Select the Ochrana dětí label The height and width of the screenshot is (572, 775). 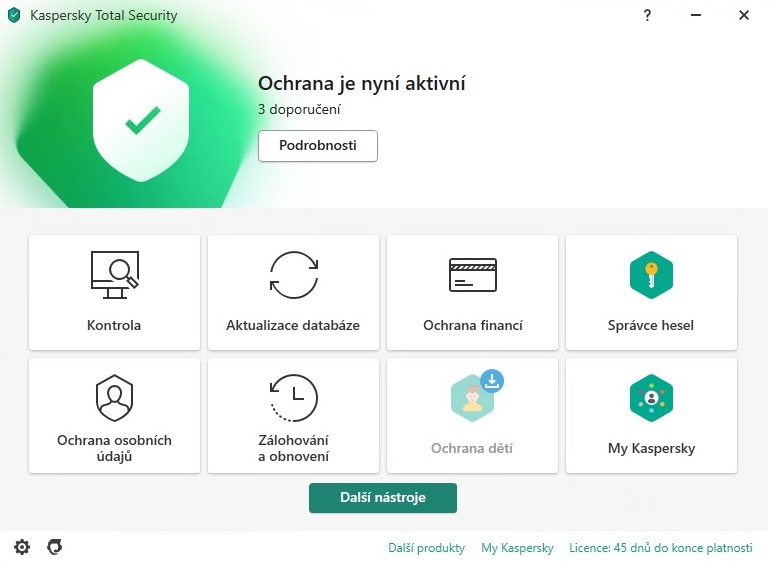[472, 448]
